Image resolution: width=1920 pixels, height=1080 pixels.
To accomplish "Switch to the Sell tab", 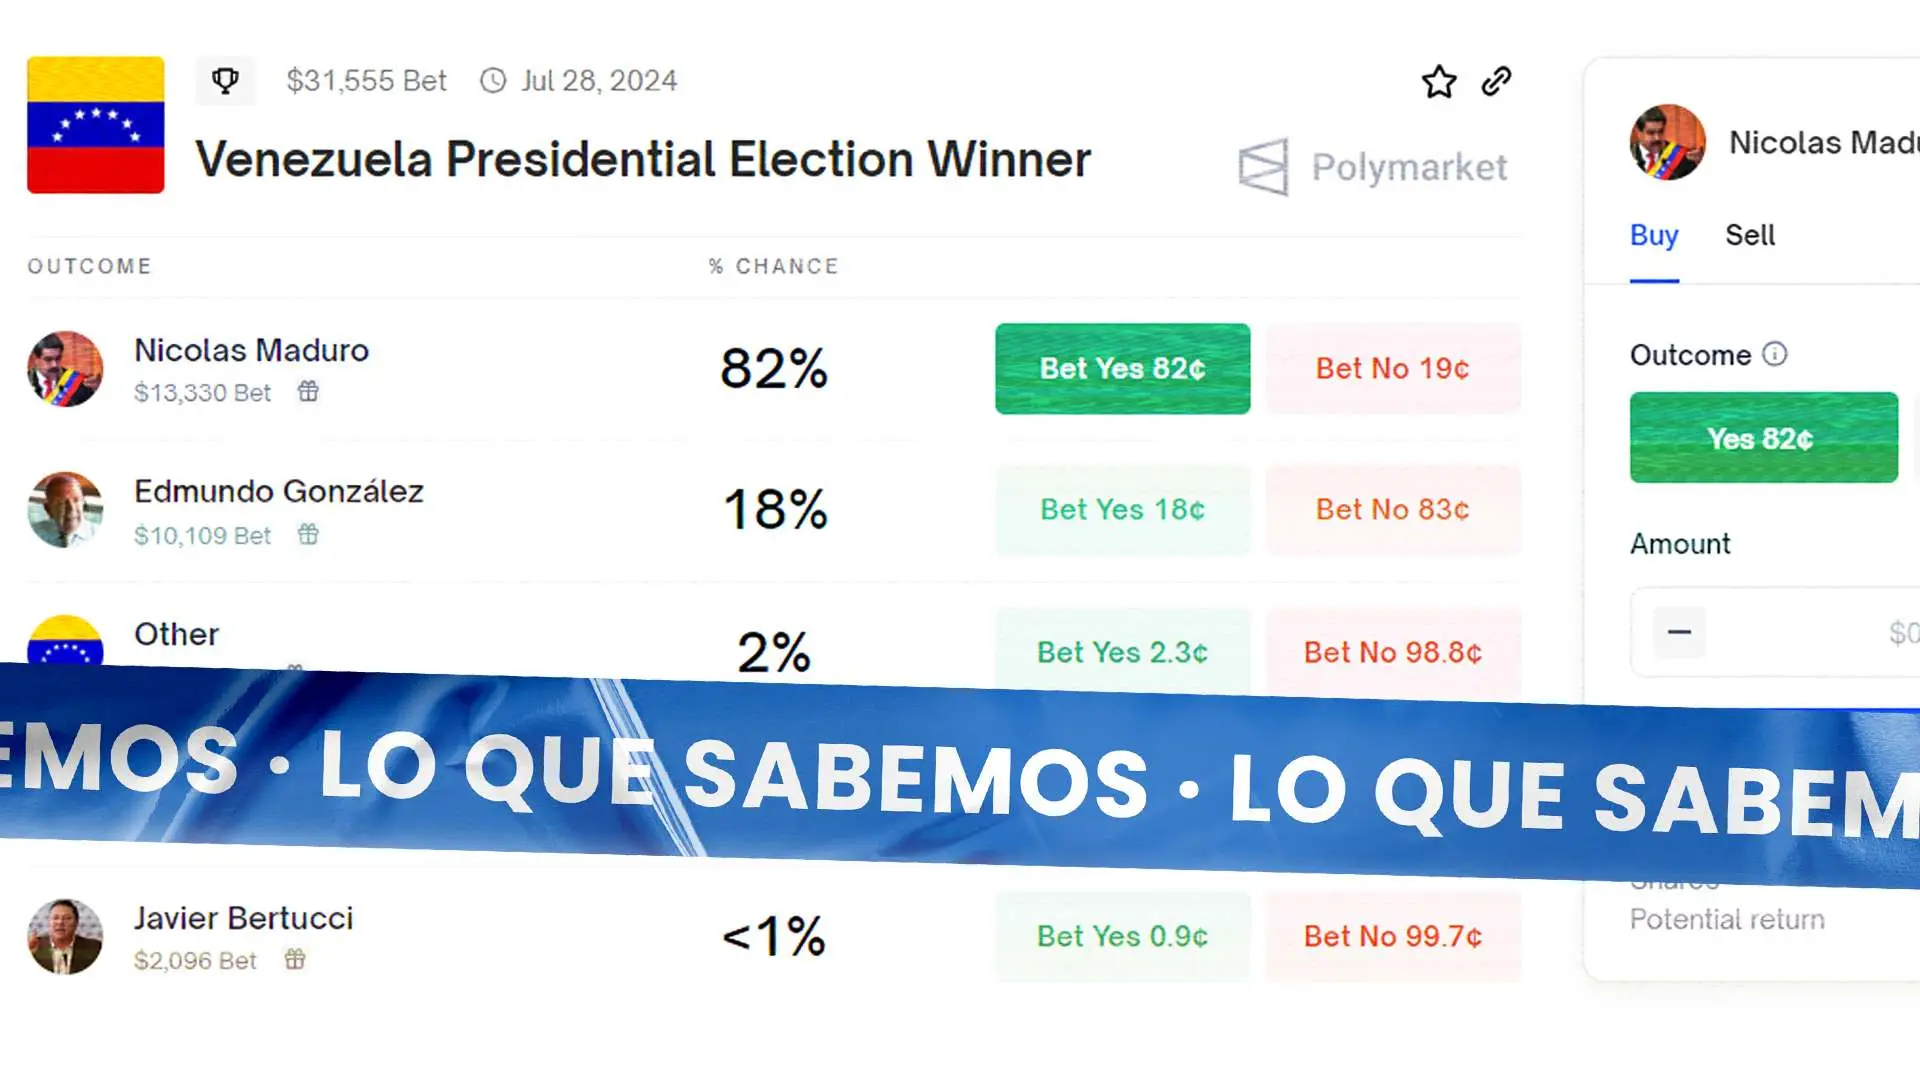I will [x=1750, y=236].
